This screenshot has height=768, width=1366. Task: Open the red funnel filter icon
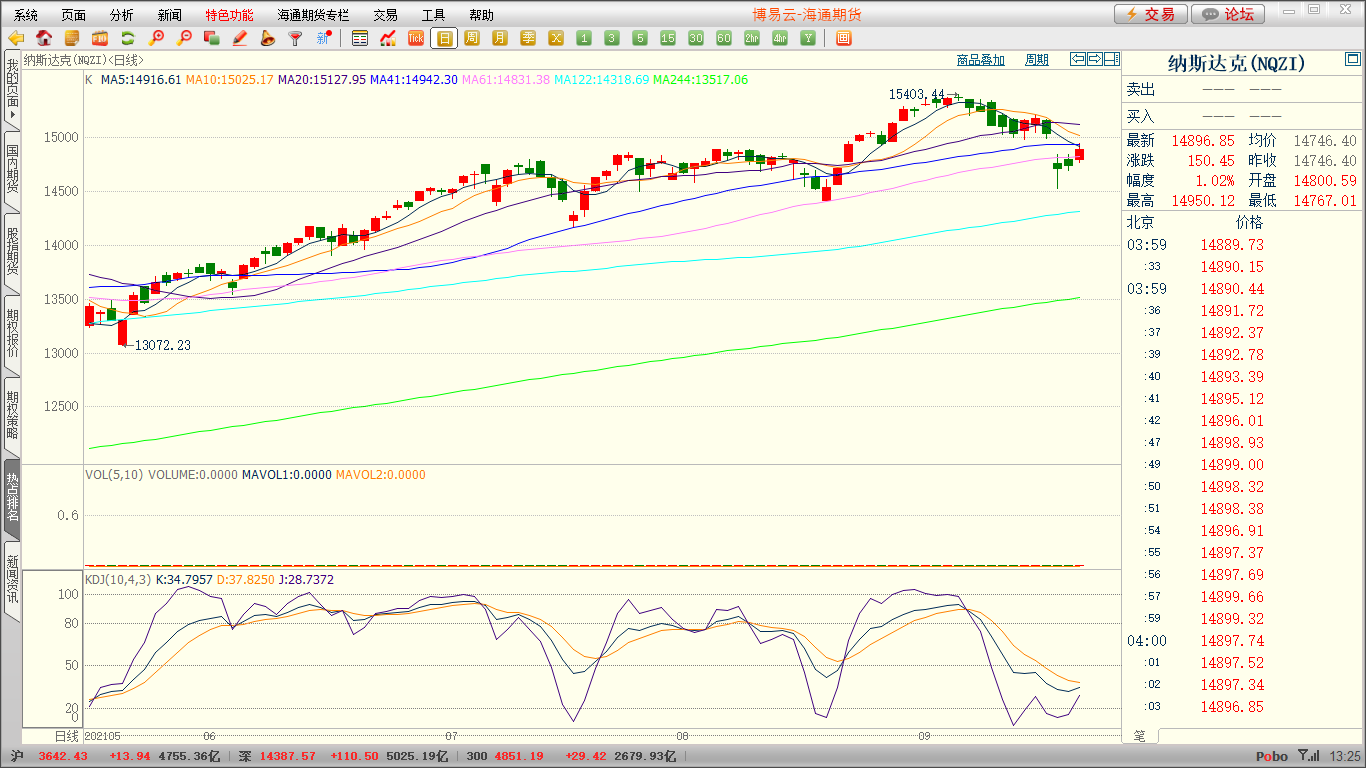pos(295,38)
